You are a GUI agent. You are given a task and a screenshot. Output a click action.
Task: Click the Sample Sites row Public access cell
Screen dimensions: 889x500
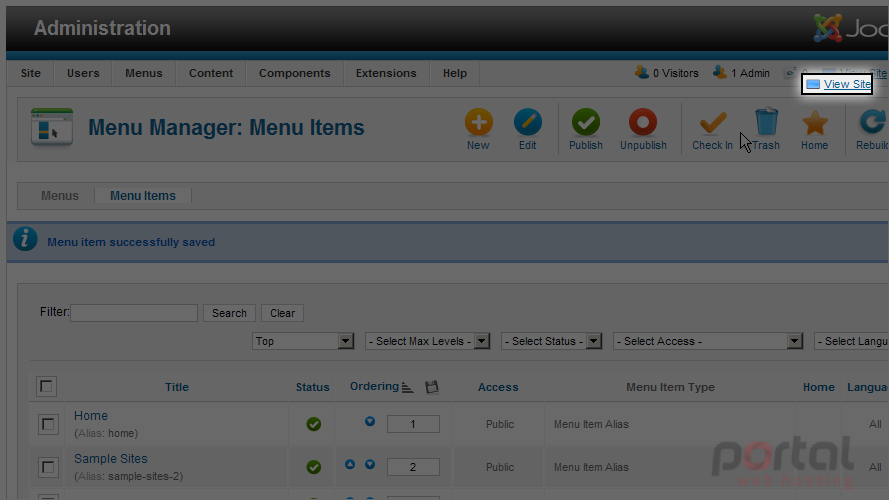[x=499, y=467]
